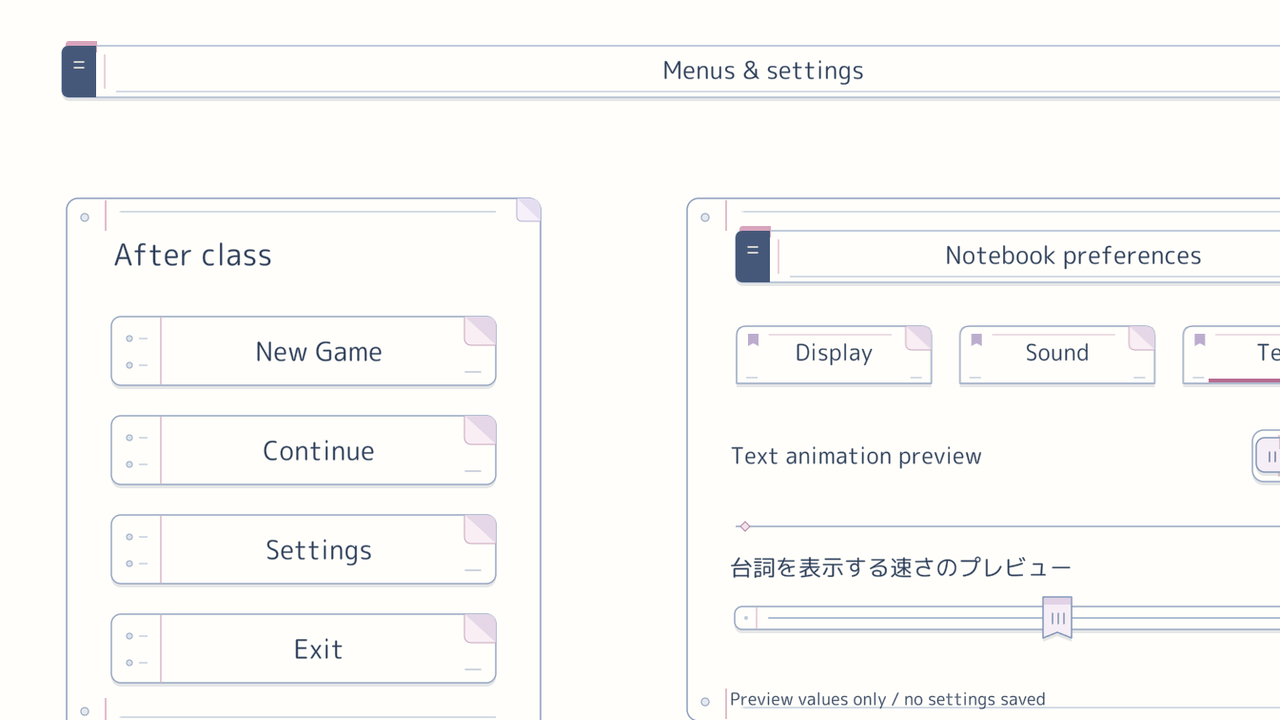Switch to the Sound tab
Image resolution: width=1280 pixels, height=720 pixels.
[1057, 354]
